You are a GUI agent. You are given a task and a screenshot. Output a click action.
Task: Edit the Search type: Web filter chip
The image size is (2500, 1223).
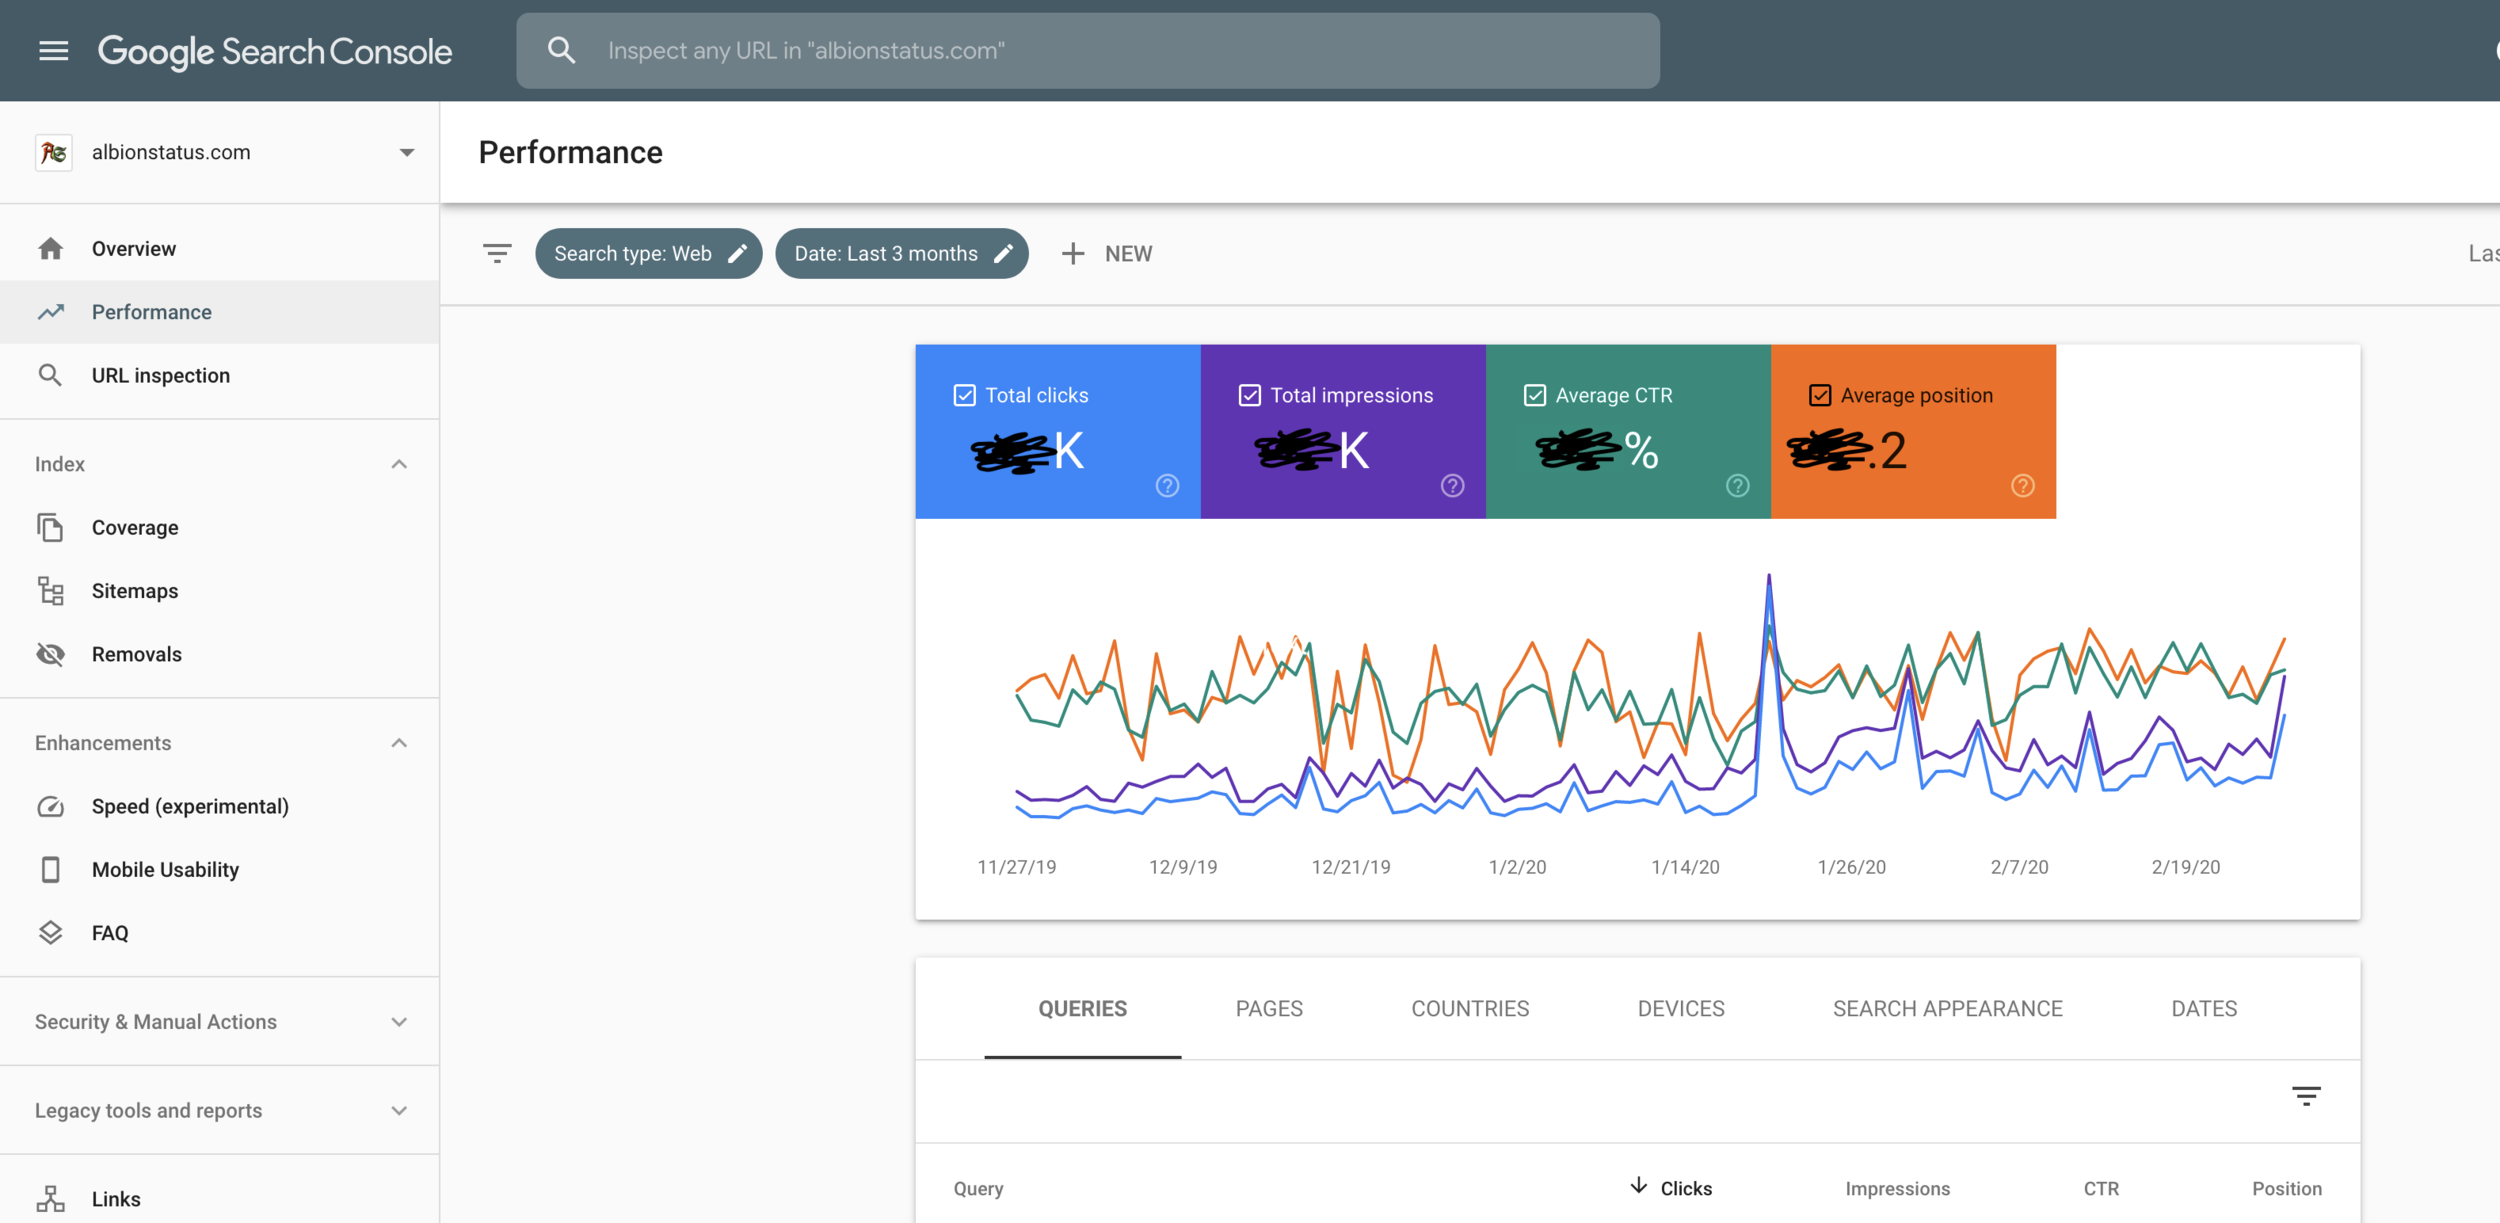(649, 254)
